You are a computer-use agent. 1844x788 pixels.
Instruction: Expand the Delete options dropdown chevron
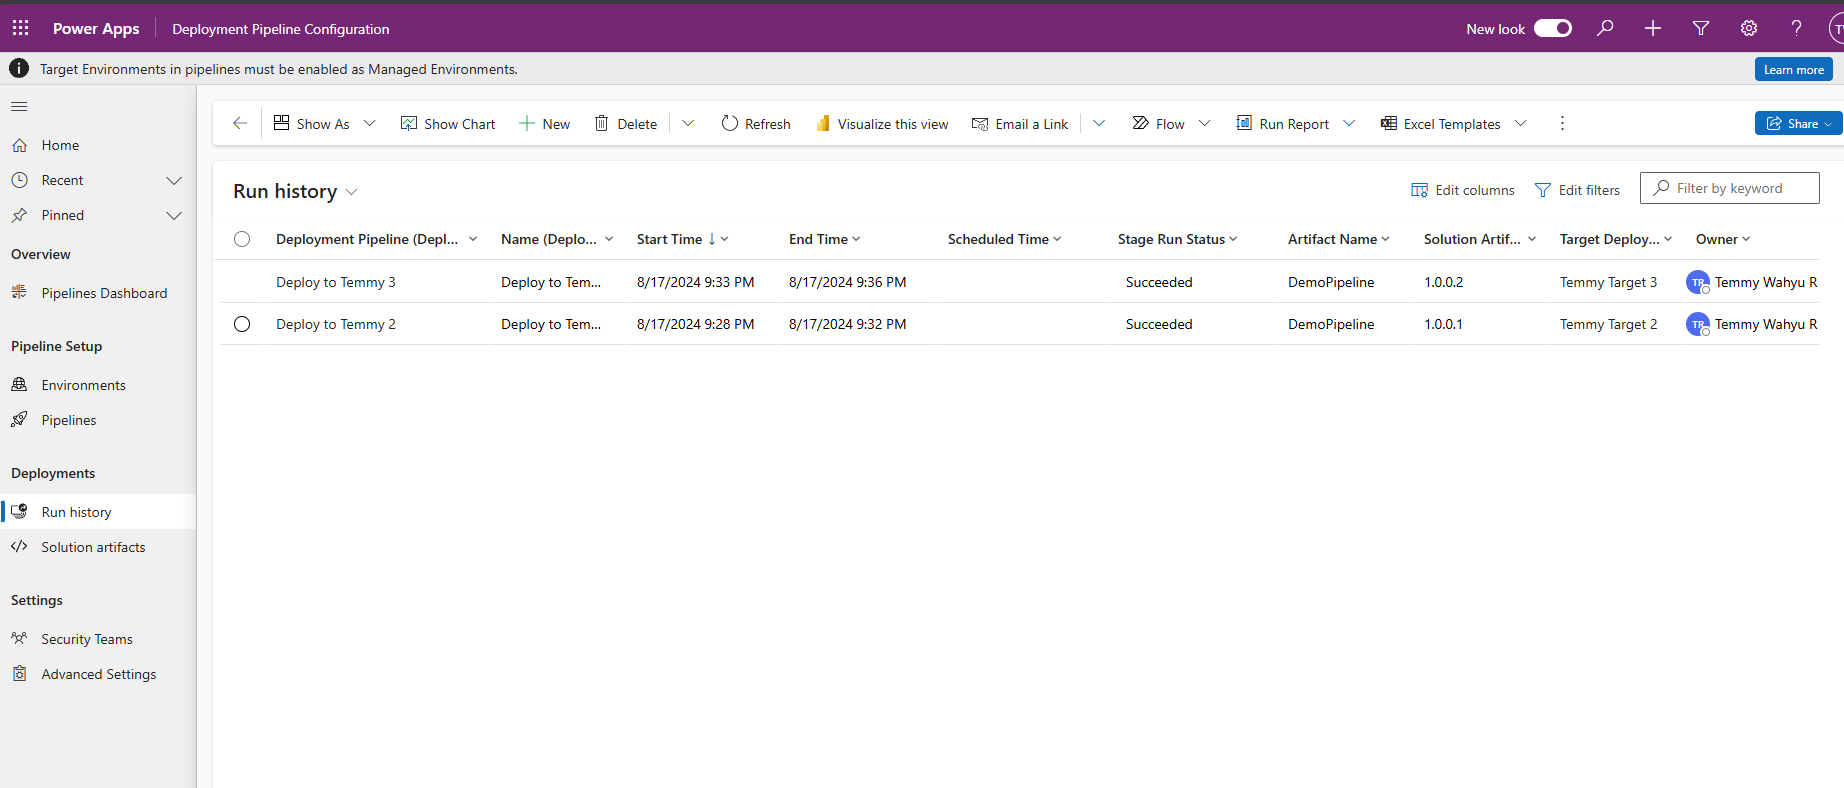point(688,123)
